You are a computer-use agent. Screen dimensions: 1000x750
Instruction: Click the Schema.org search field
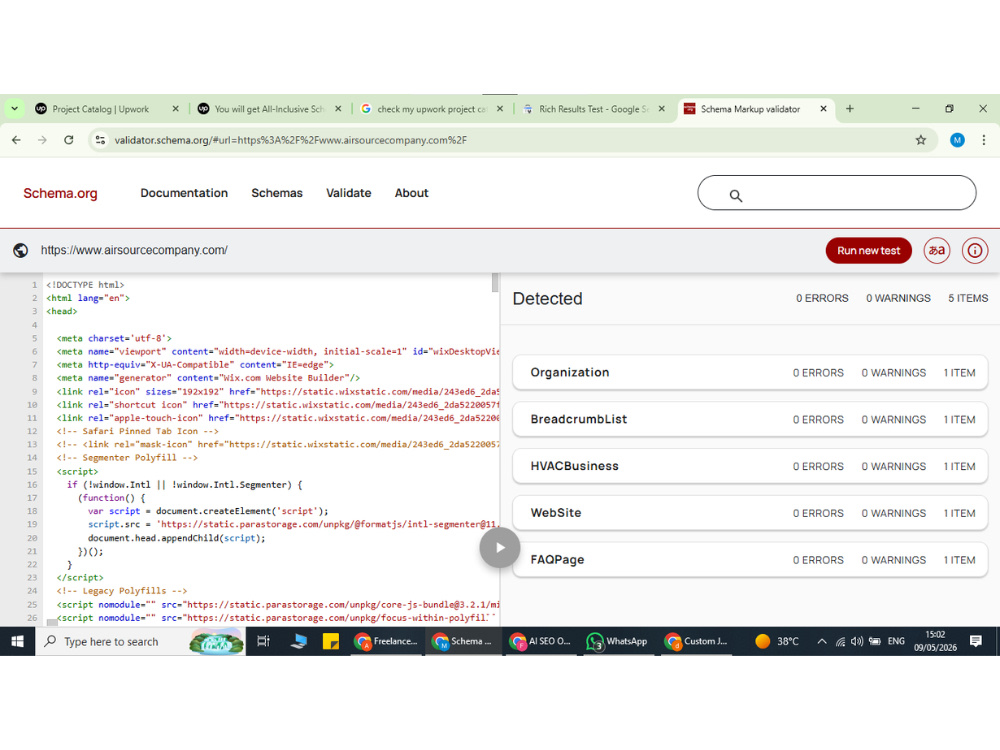click(837, 193)
